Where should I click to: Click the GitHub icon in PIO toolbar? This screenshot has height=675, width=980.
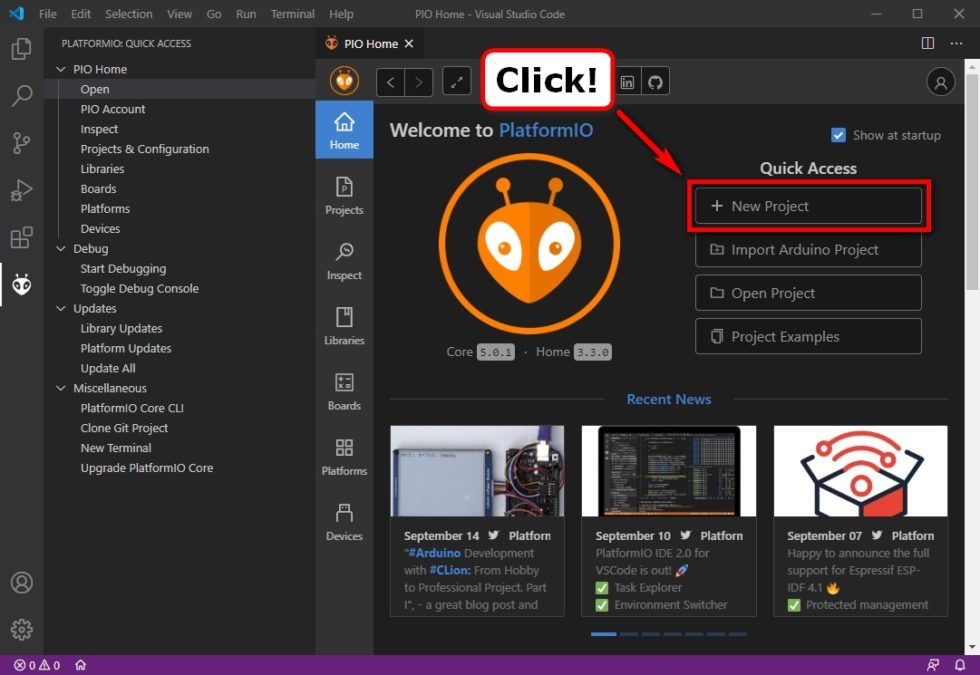pyautogui.click(x=655, y=82)
